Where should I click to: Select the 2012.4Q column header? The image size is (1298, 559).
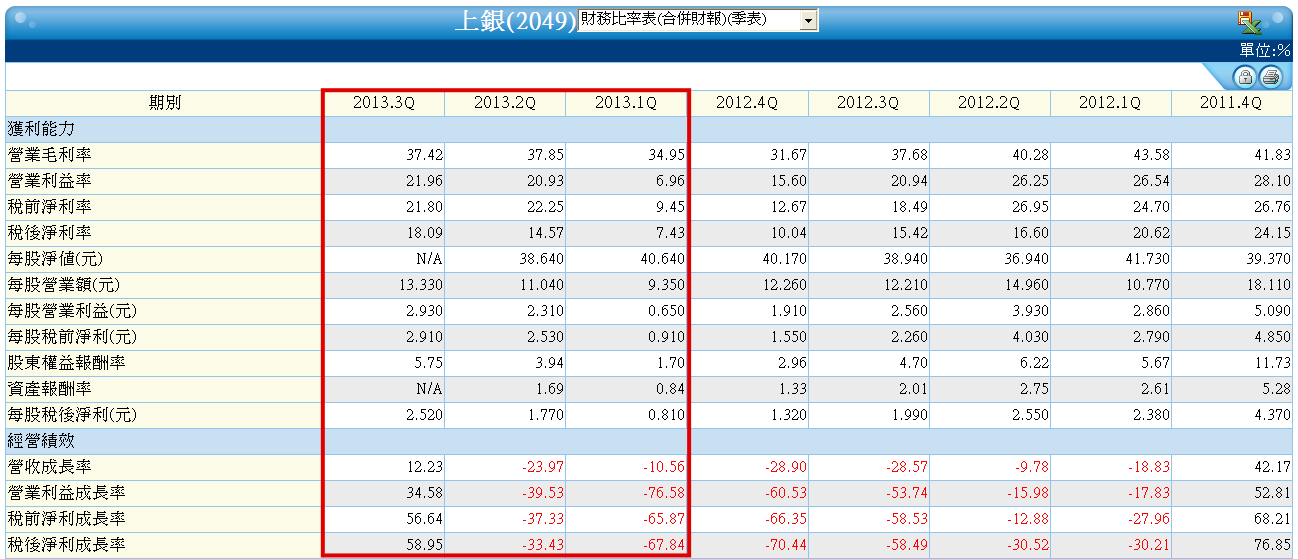click(747, 103)
